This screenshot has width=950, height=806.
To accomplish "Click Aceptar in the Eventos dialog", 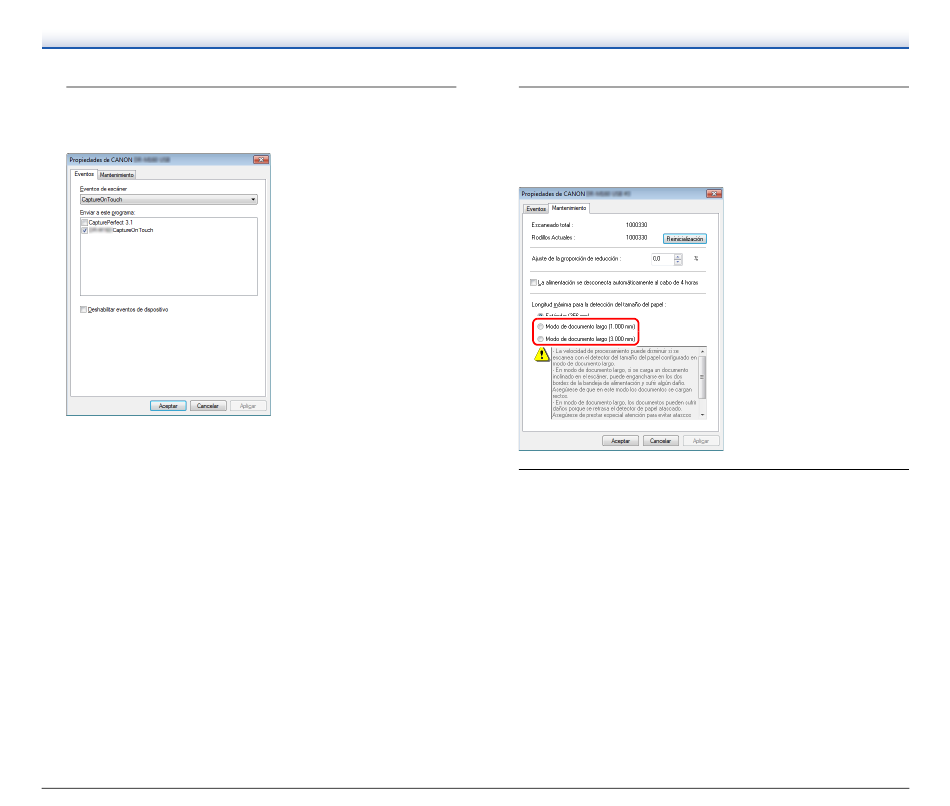I will [168, 406].
